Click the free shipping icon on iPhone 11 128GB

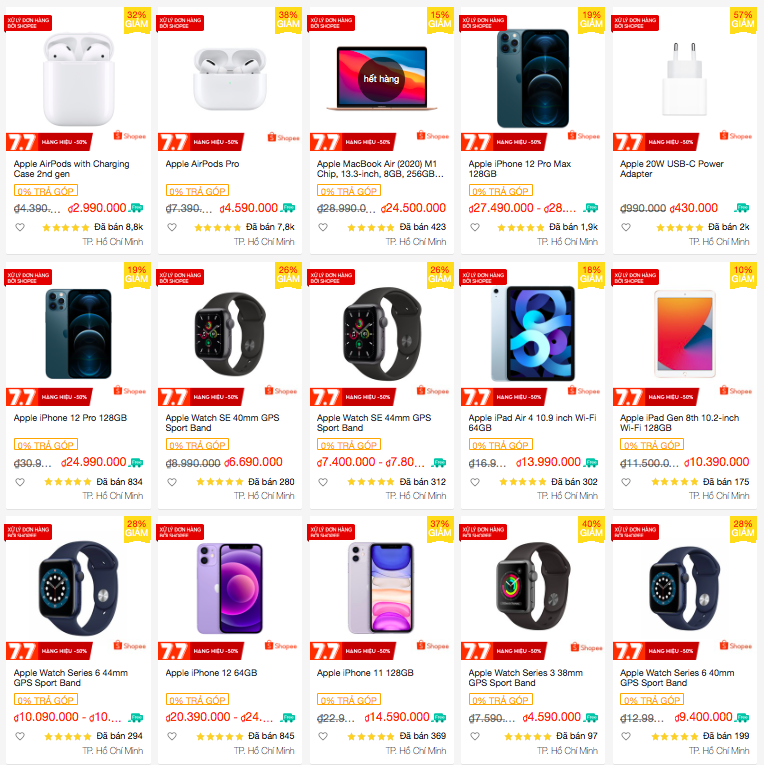(440, 717)
